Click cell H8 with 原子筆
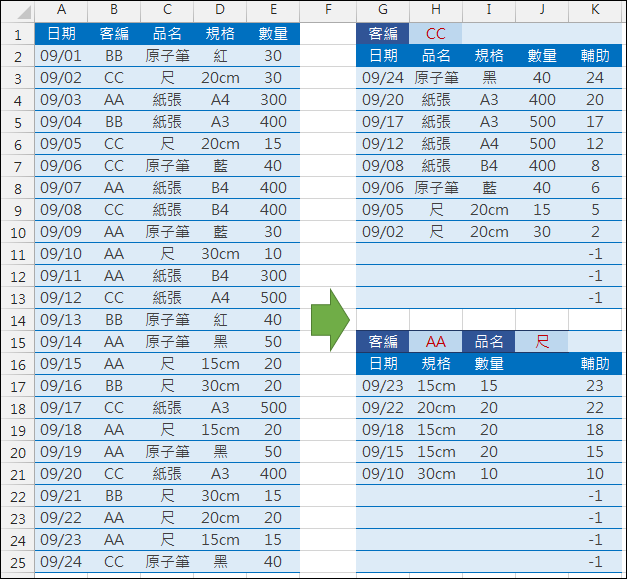The width and height of the screenshot is (627, 579). click(435, 188)
